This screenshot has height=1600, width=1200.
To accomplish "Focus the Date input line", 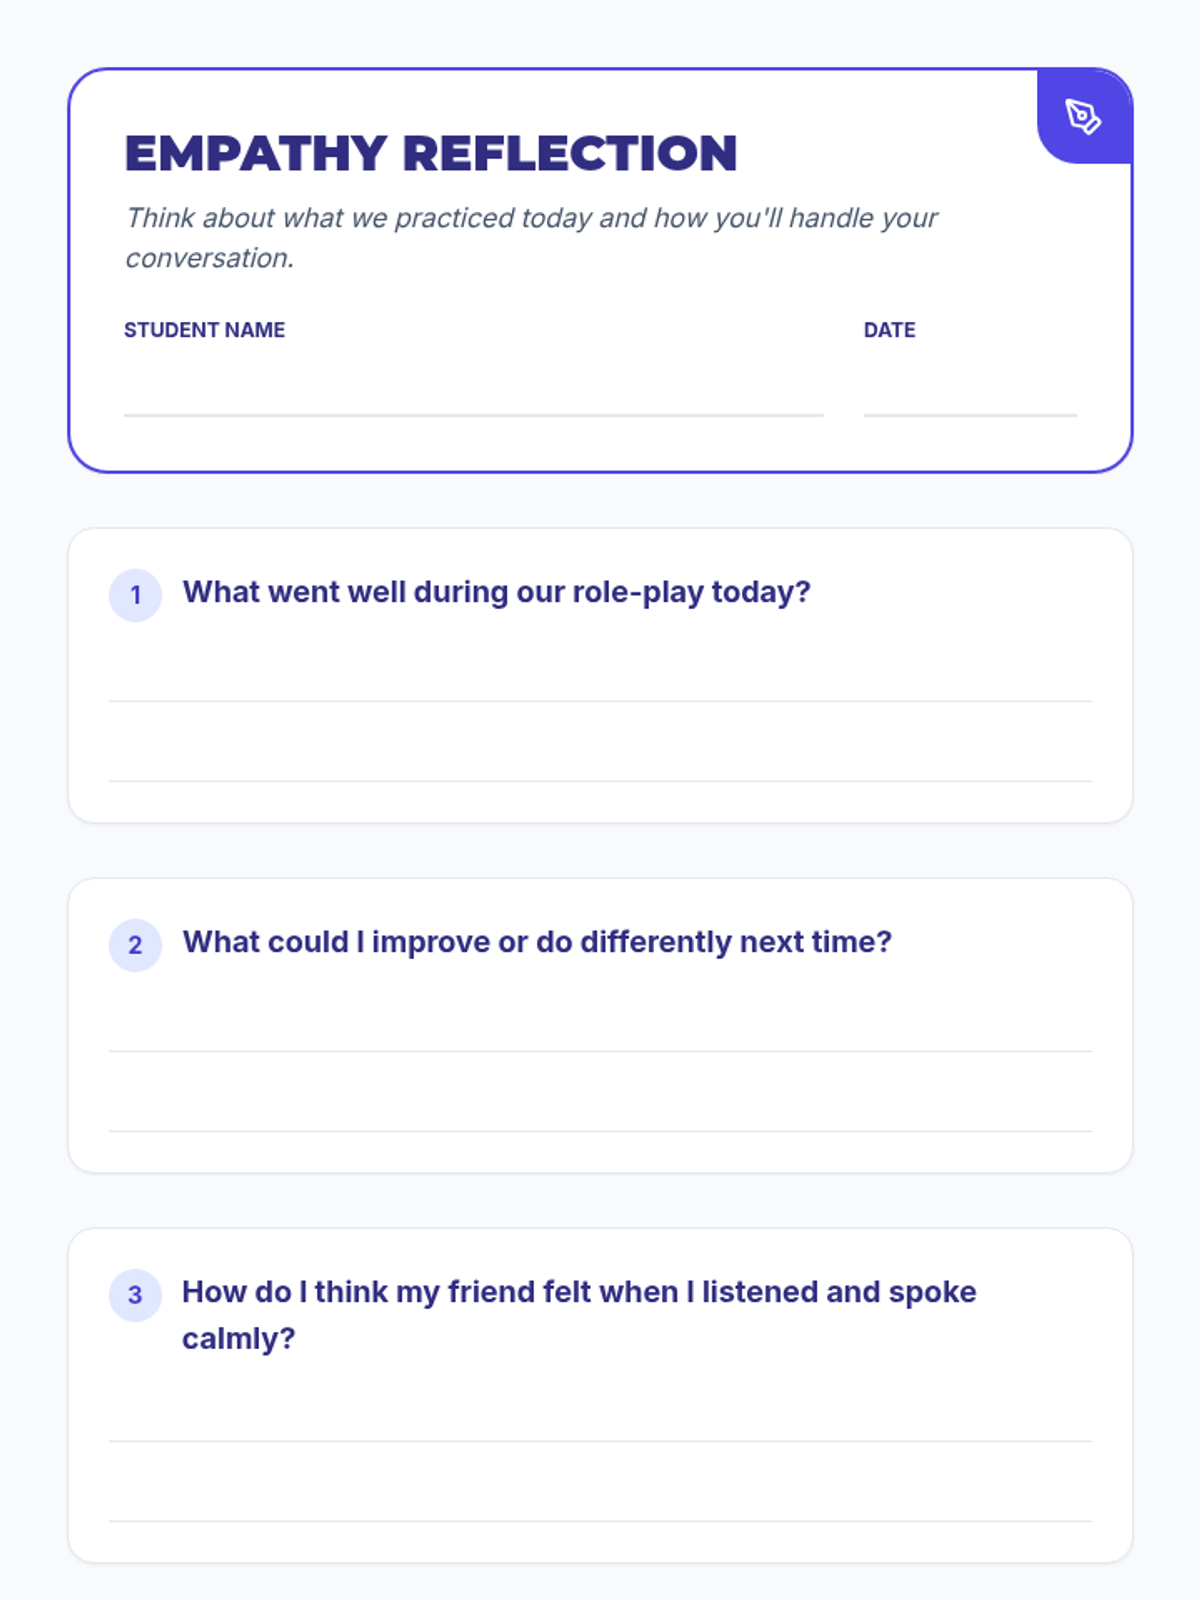I will click(x=969, y=393).
